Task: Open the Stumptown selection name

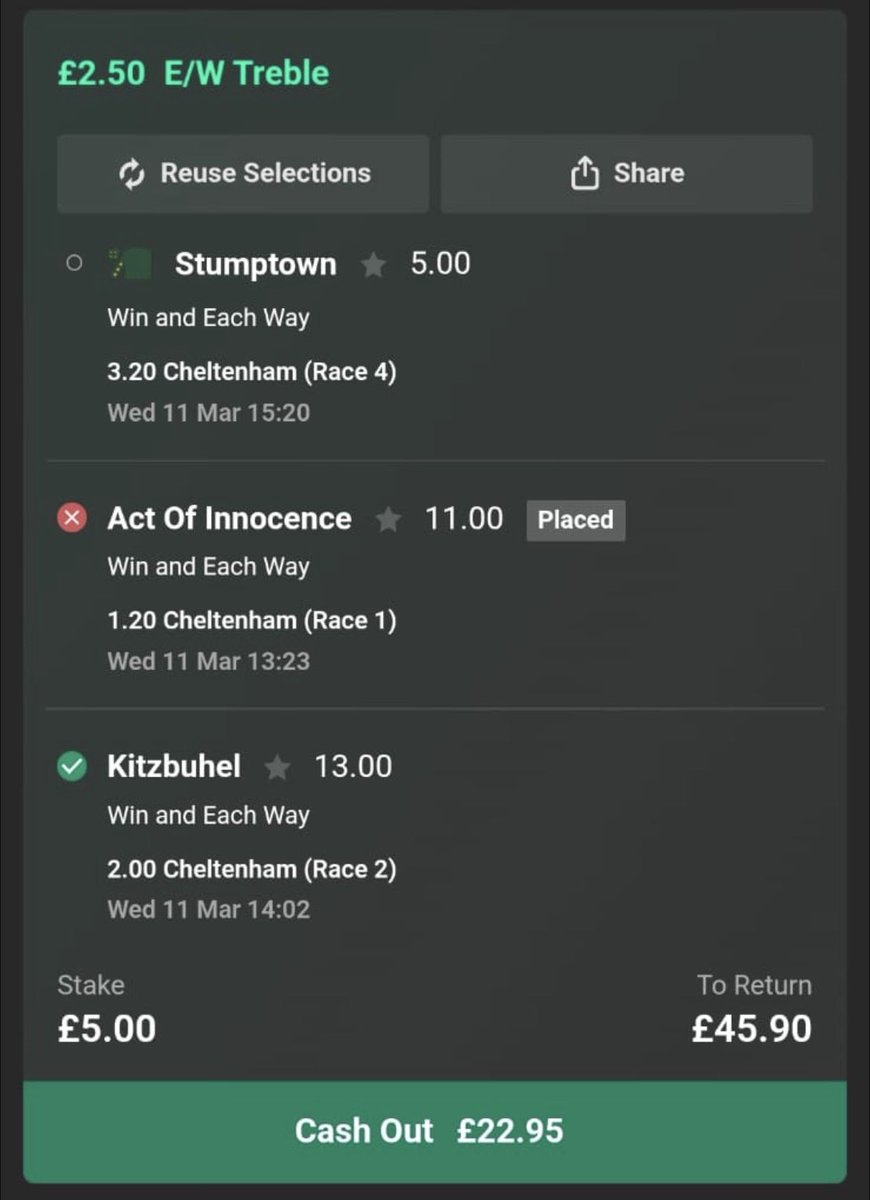Action: click(255, 264)
